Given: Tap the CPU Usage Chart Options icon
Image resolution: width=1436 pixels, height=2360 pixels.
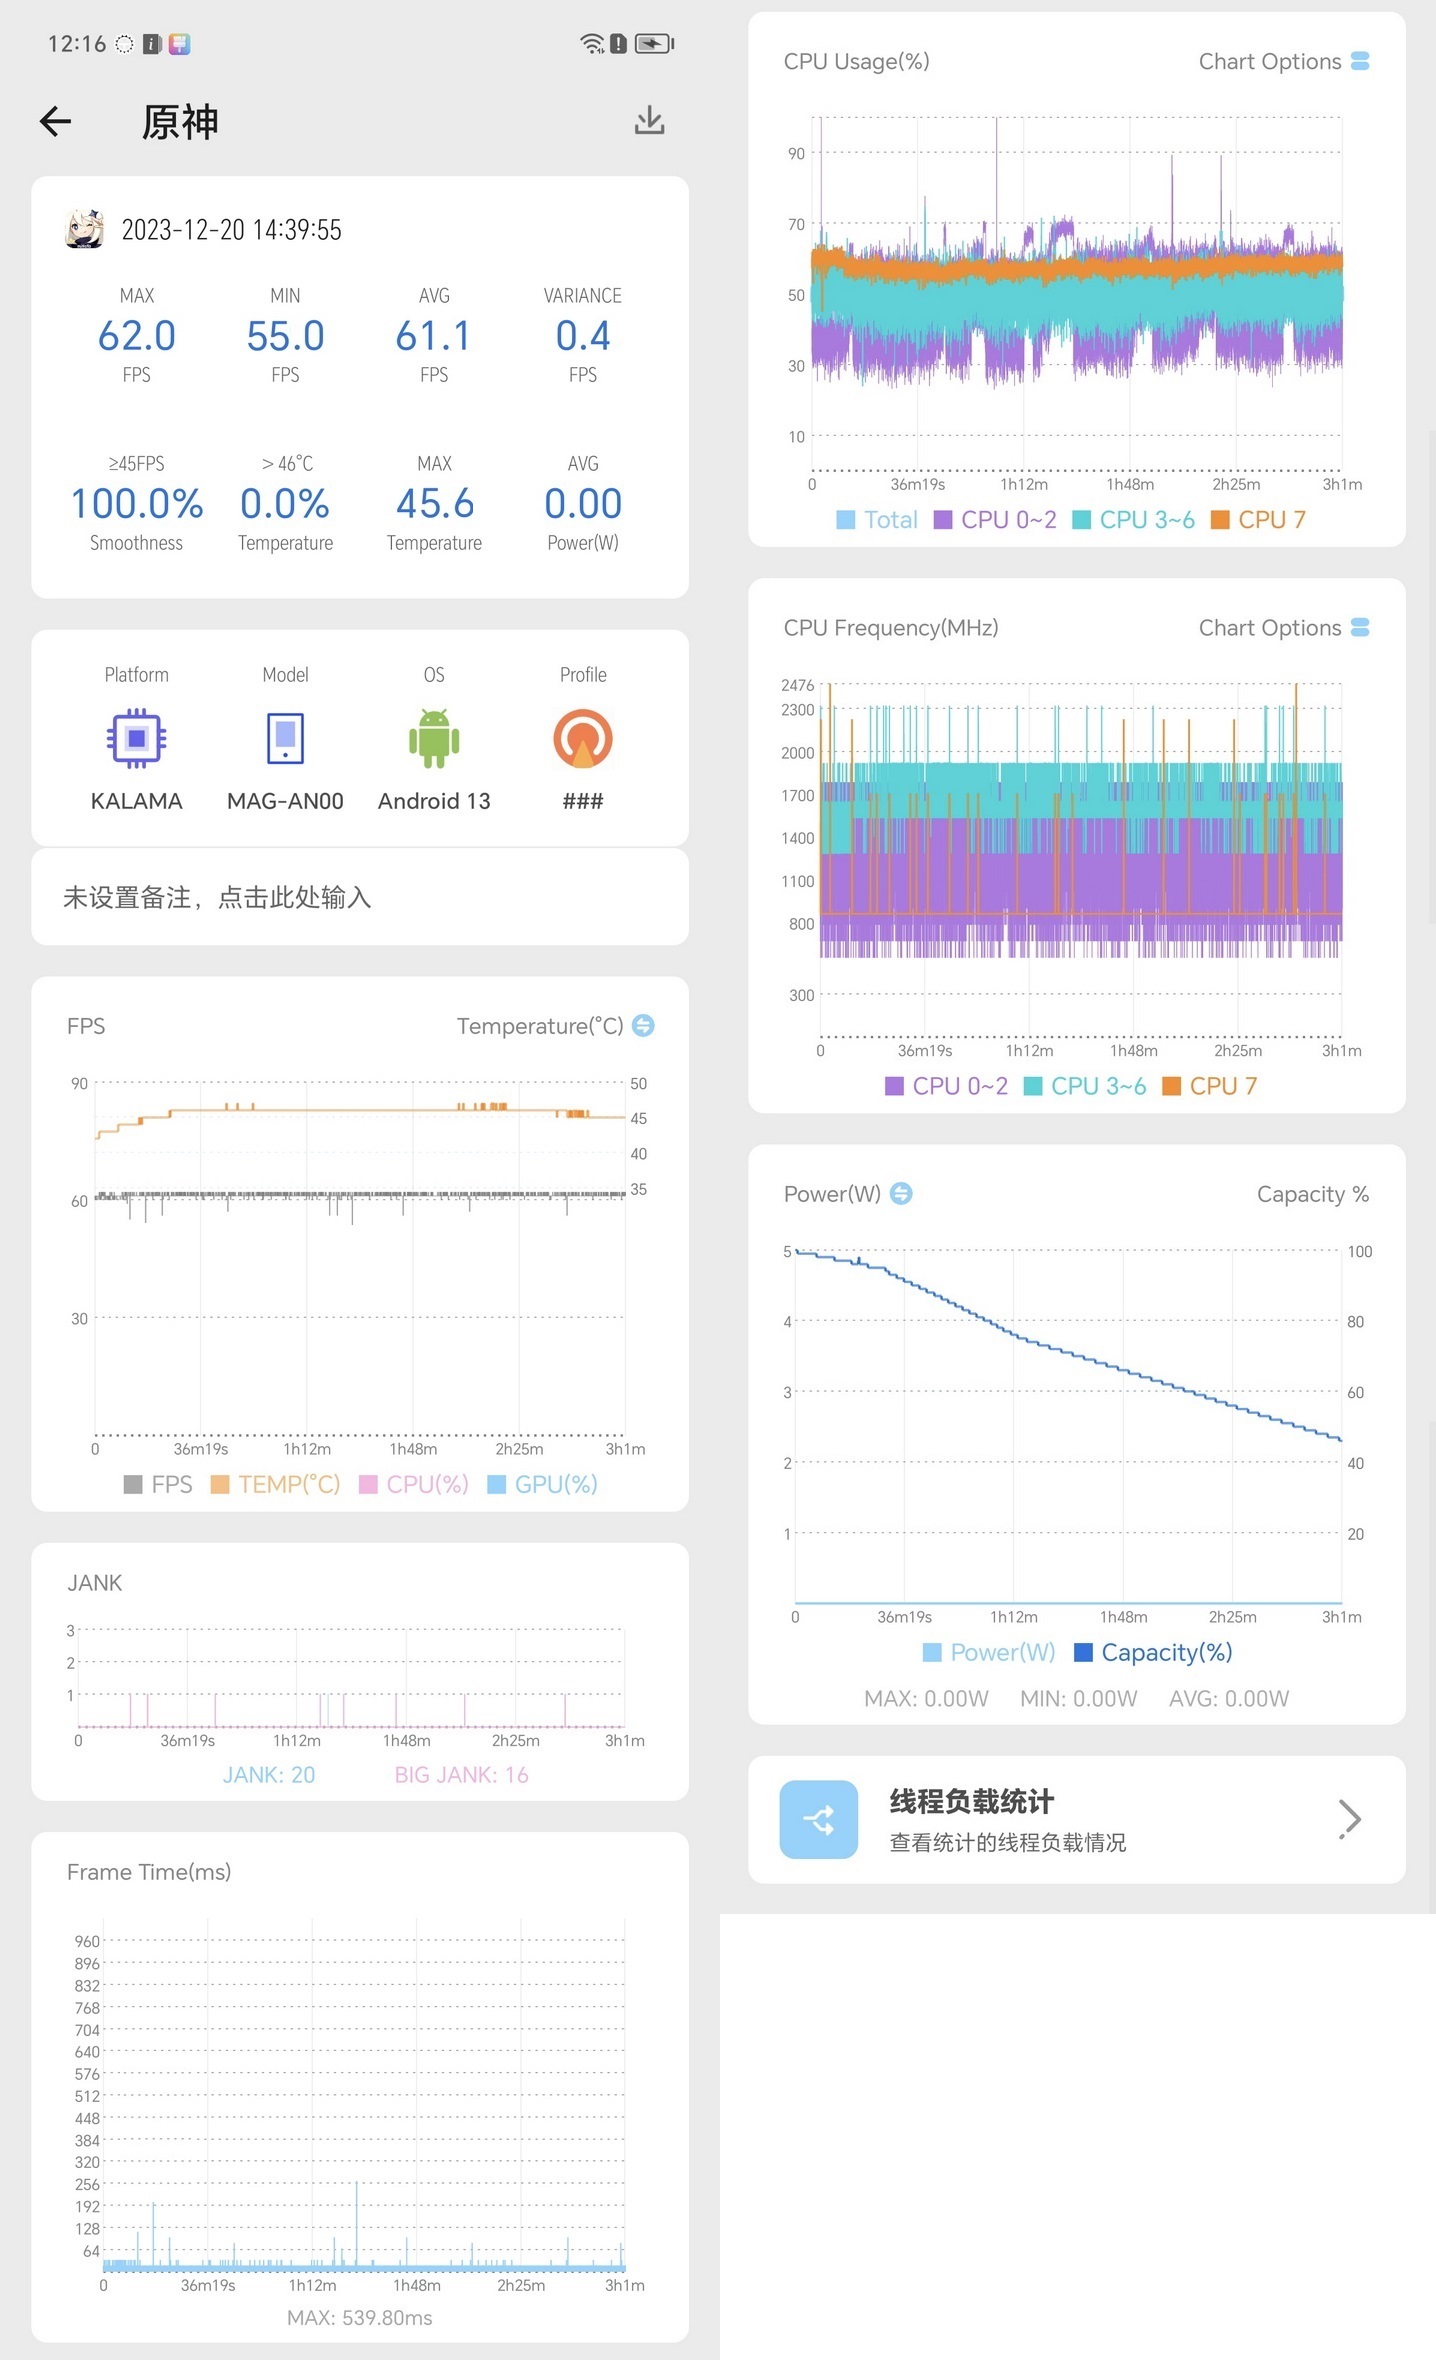Looking at the screenshot, I should [x=1360, y=62].
